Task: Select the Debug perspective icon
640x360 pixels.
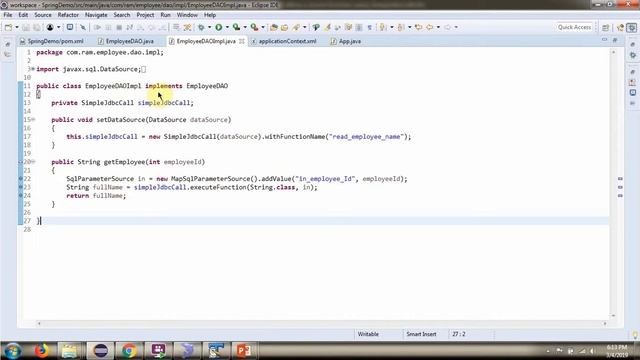Action: point(632,27)
